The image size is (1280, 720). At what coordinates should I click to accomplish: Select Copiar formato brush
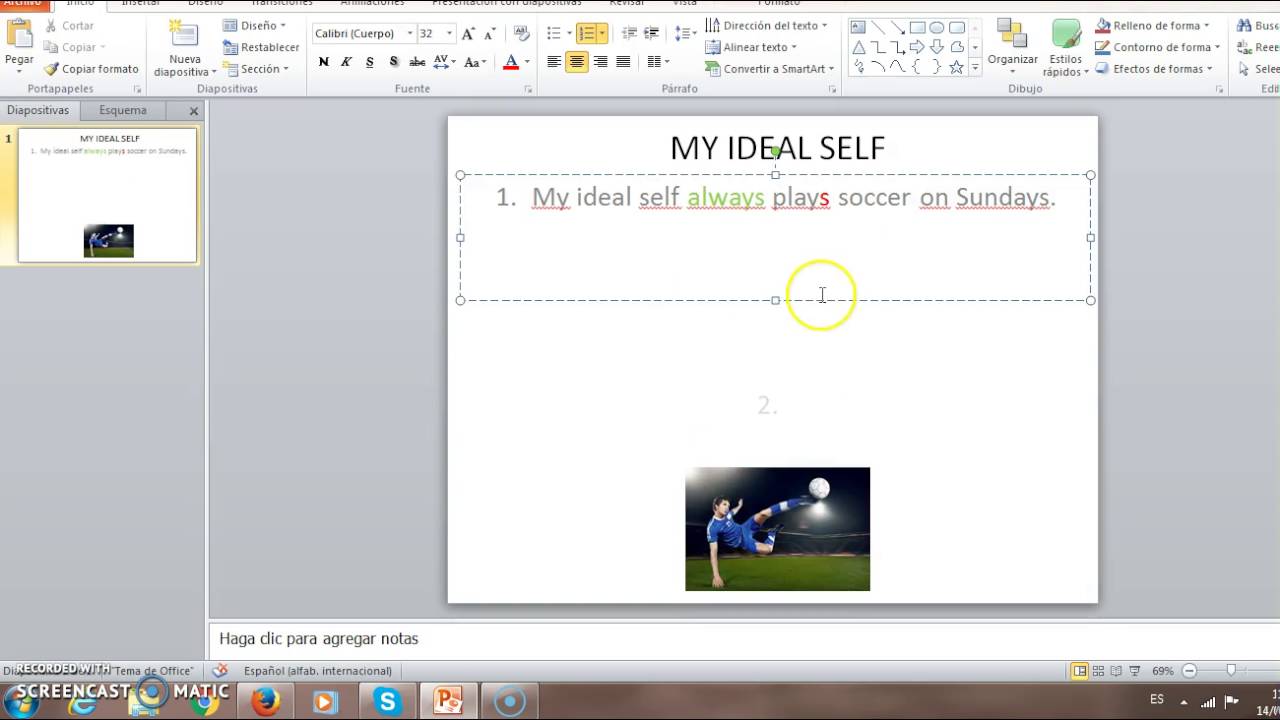coord(91,69)
